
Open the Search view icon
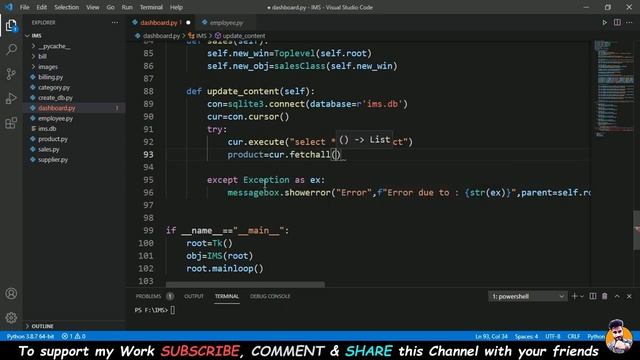point(11,49)
